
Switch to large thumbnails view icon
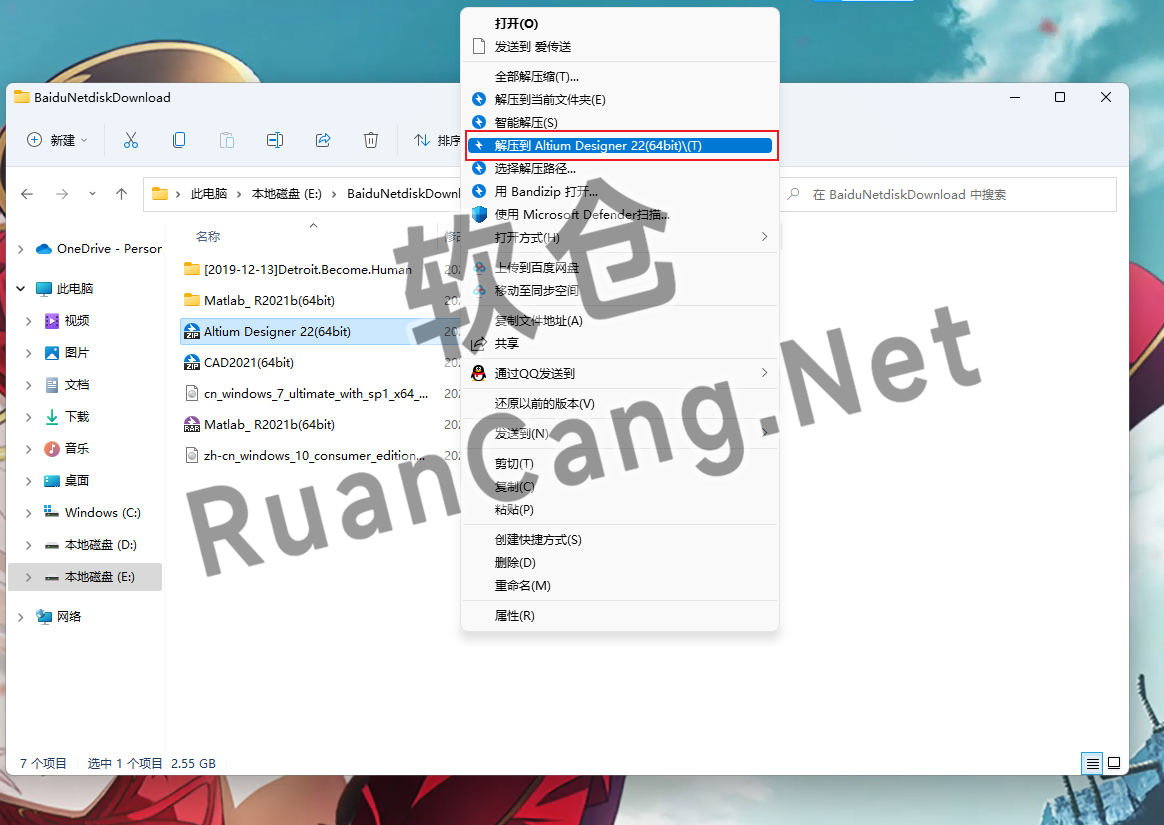point(1113,763)
